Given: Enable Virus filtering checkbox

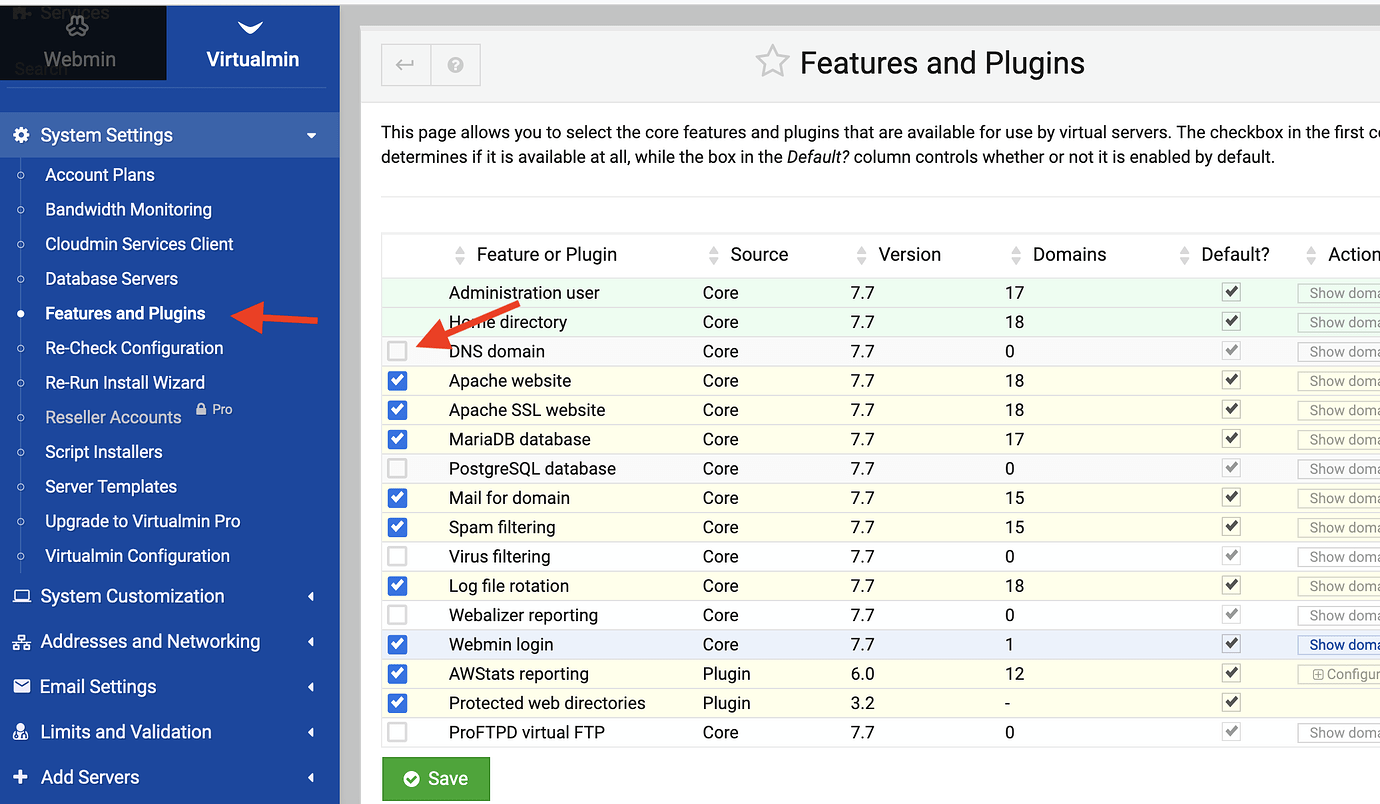Looking at the screenshot, I should coord(397,556).
